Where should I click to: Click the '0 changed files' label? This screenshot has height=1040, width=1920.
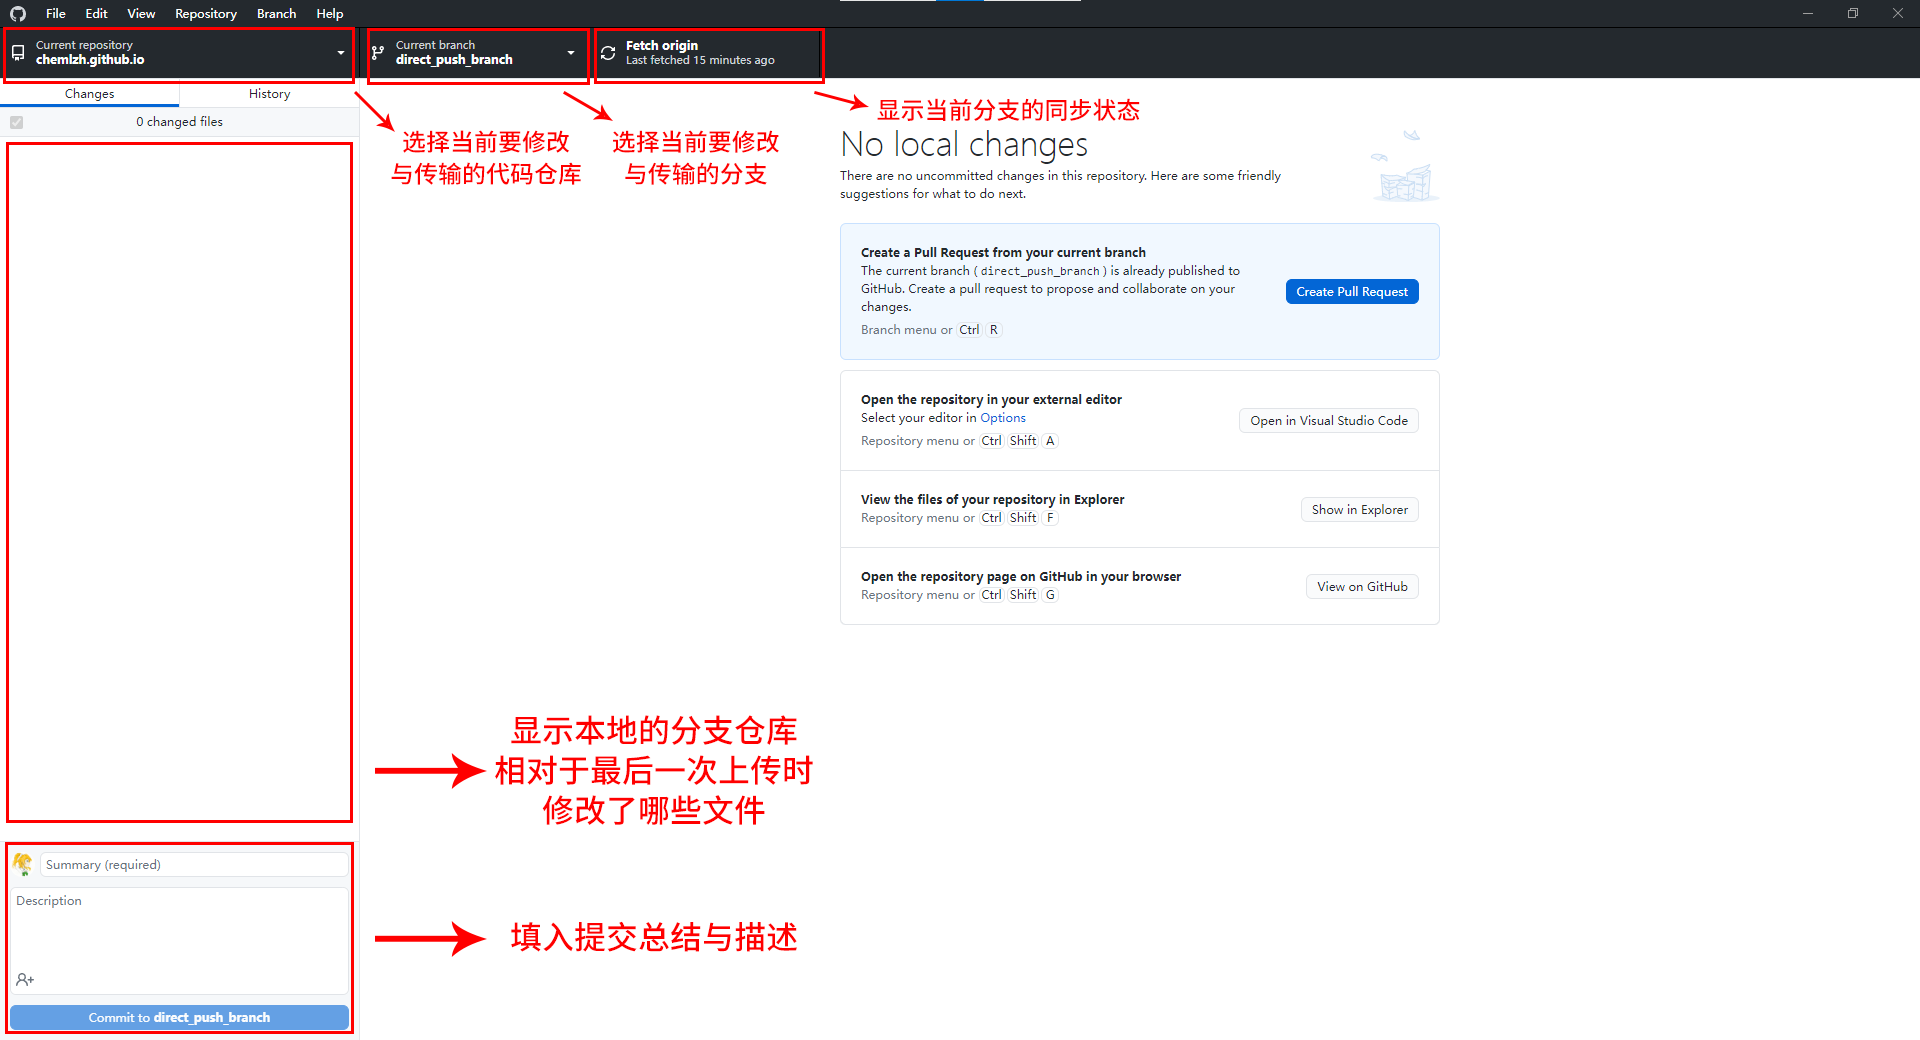(180, 122)
